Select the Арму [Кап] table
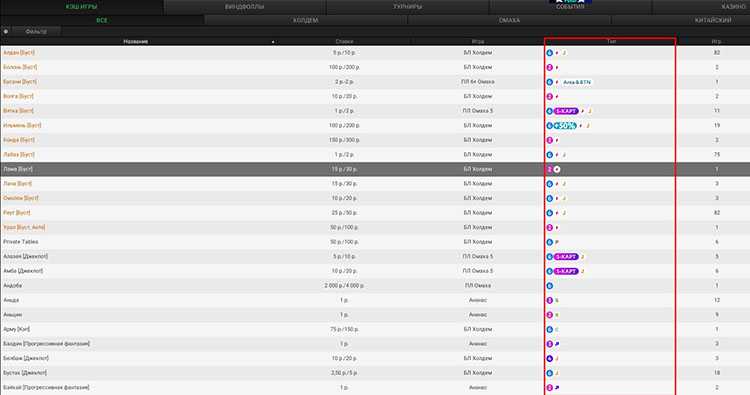 [x=16, y=329]
